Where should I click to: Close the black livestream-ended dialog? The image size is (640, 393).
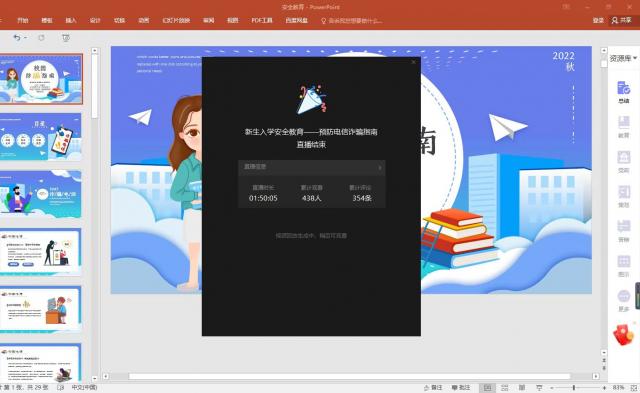coord(413,62)
